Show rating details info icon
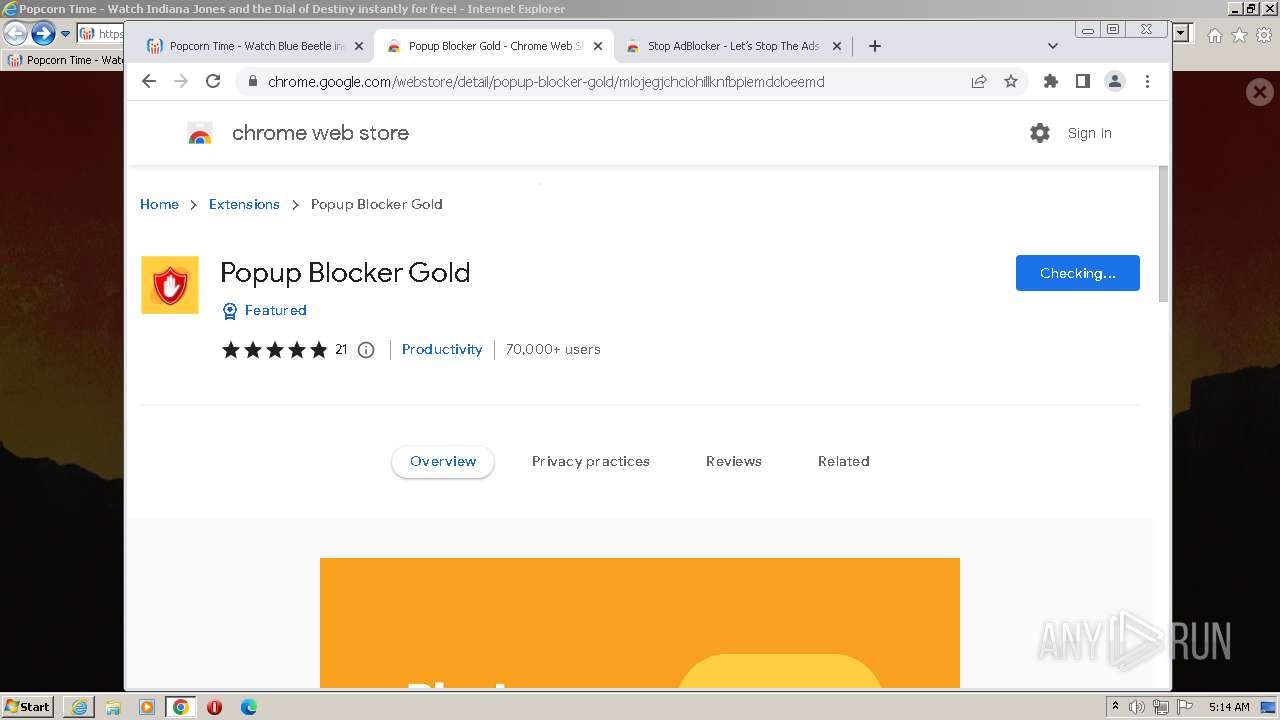This screenshot has width=1280, height=720. pyautogui.click(x=366, y=350)
